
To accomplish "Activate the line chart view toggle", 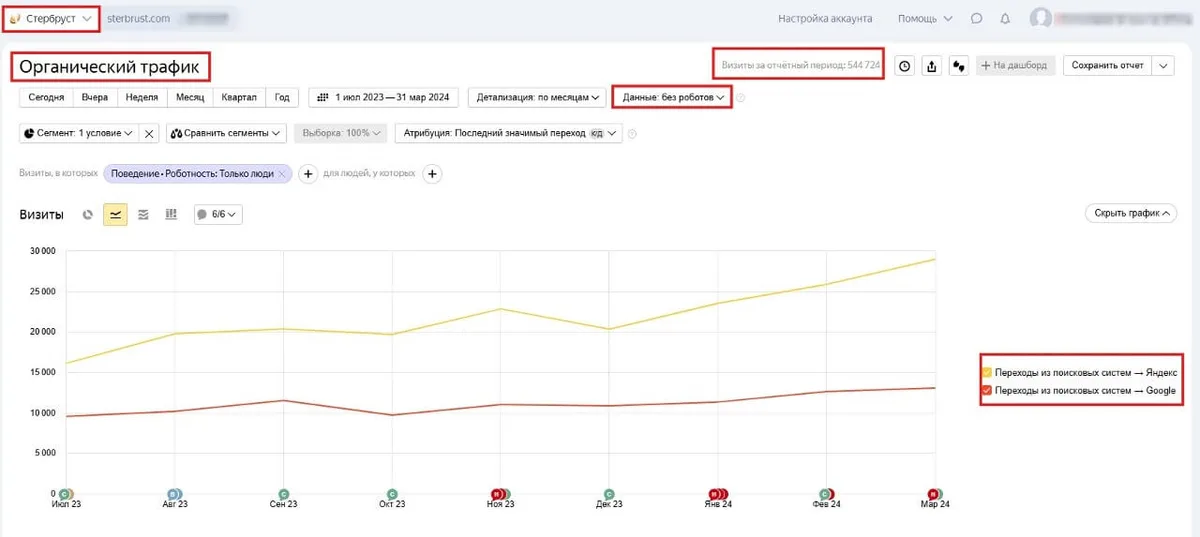I will (x=115, y=214).
